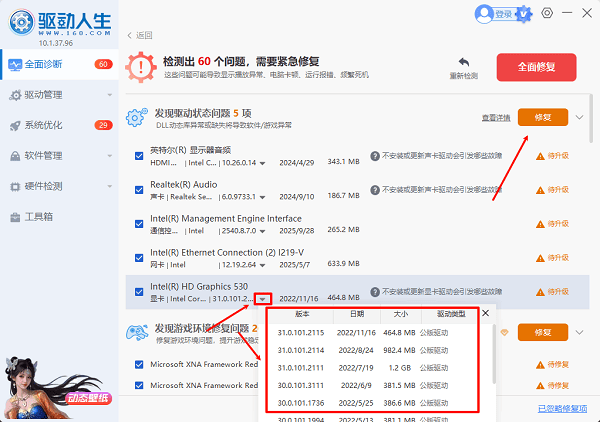Open the 工具箱 sidebar item
The width and height of the screenshot is (600, 422).
click(x=60, y=217)
